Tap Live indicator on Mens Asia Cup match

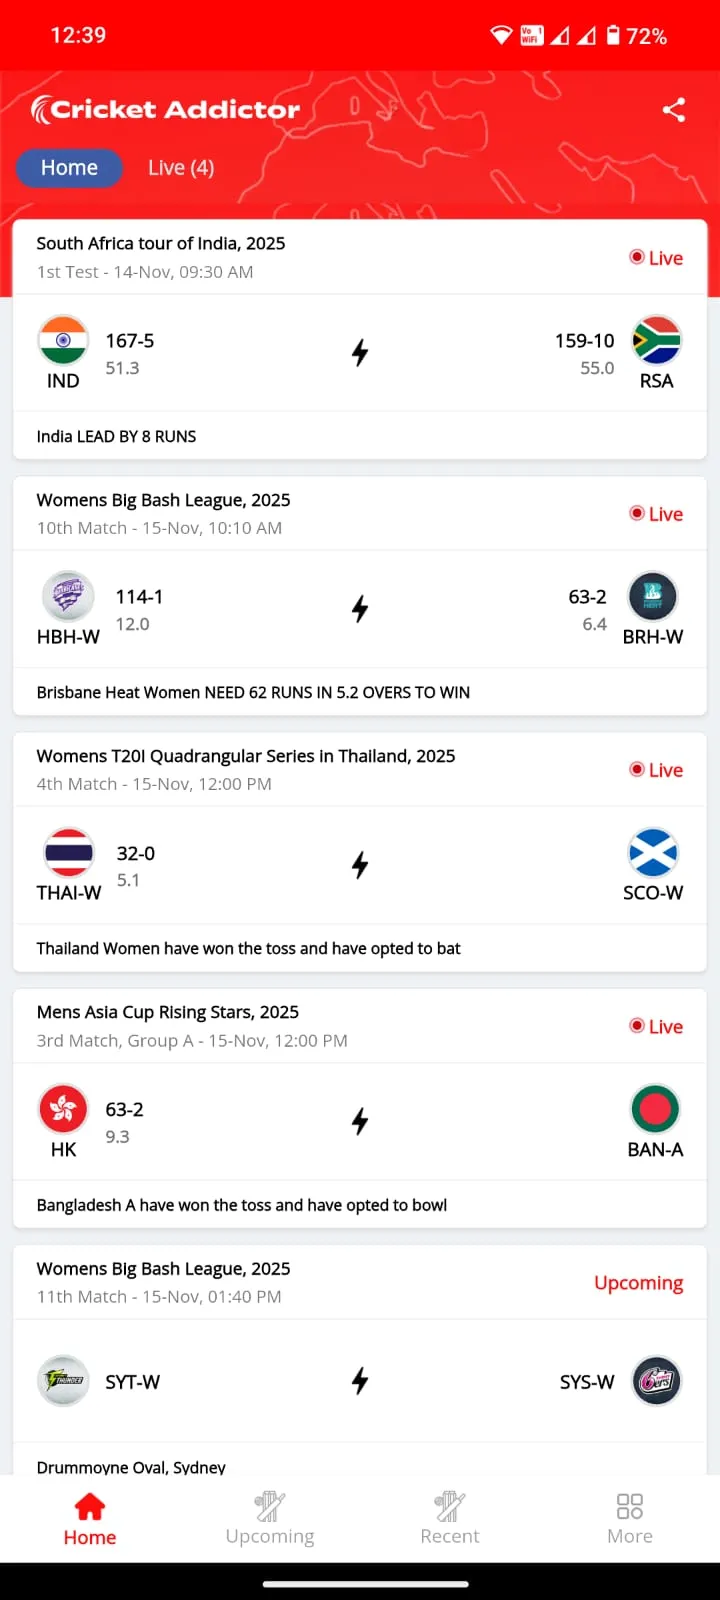tap(656, 1026)
